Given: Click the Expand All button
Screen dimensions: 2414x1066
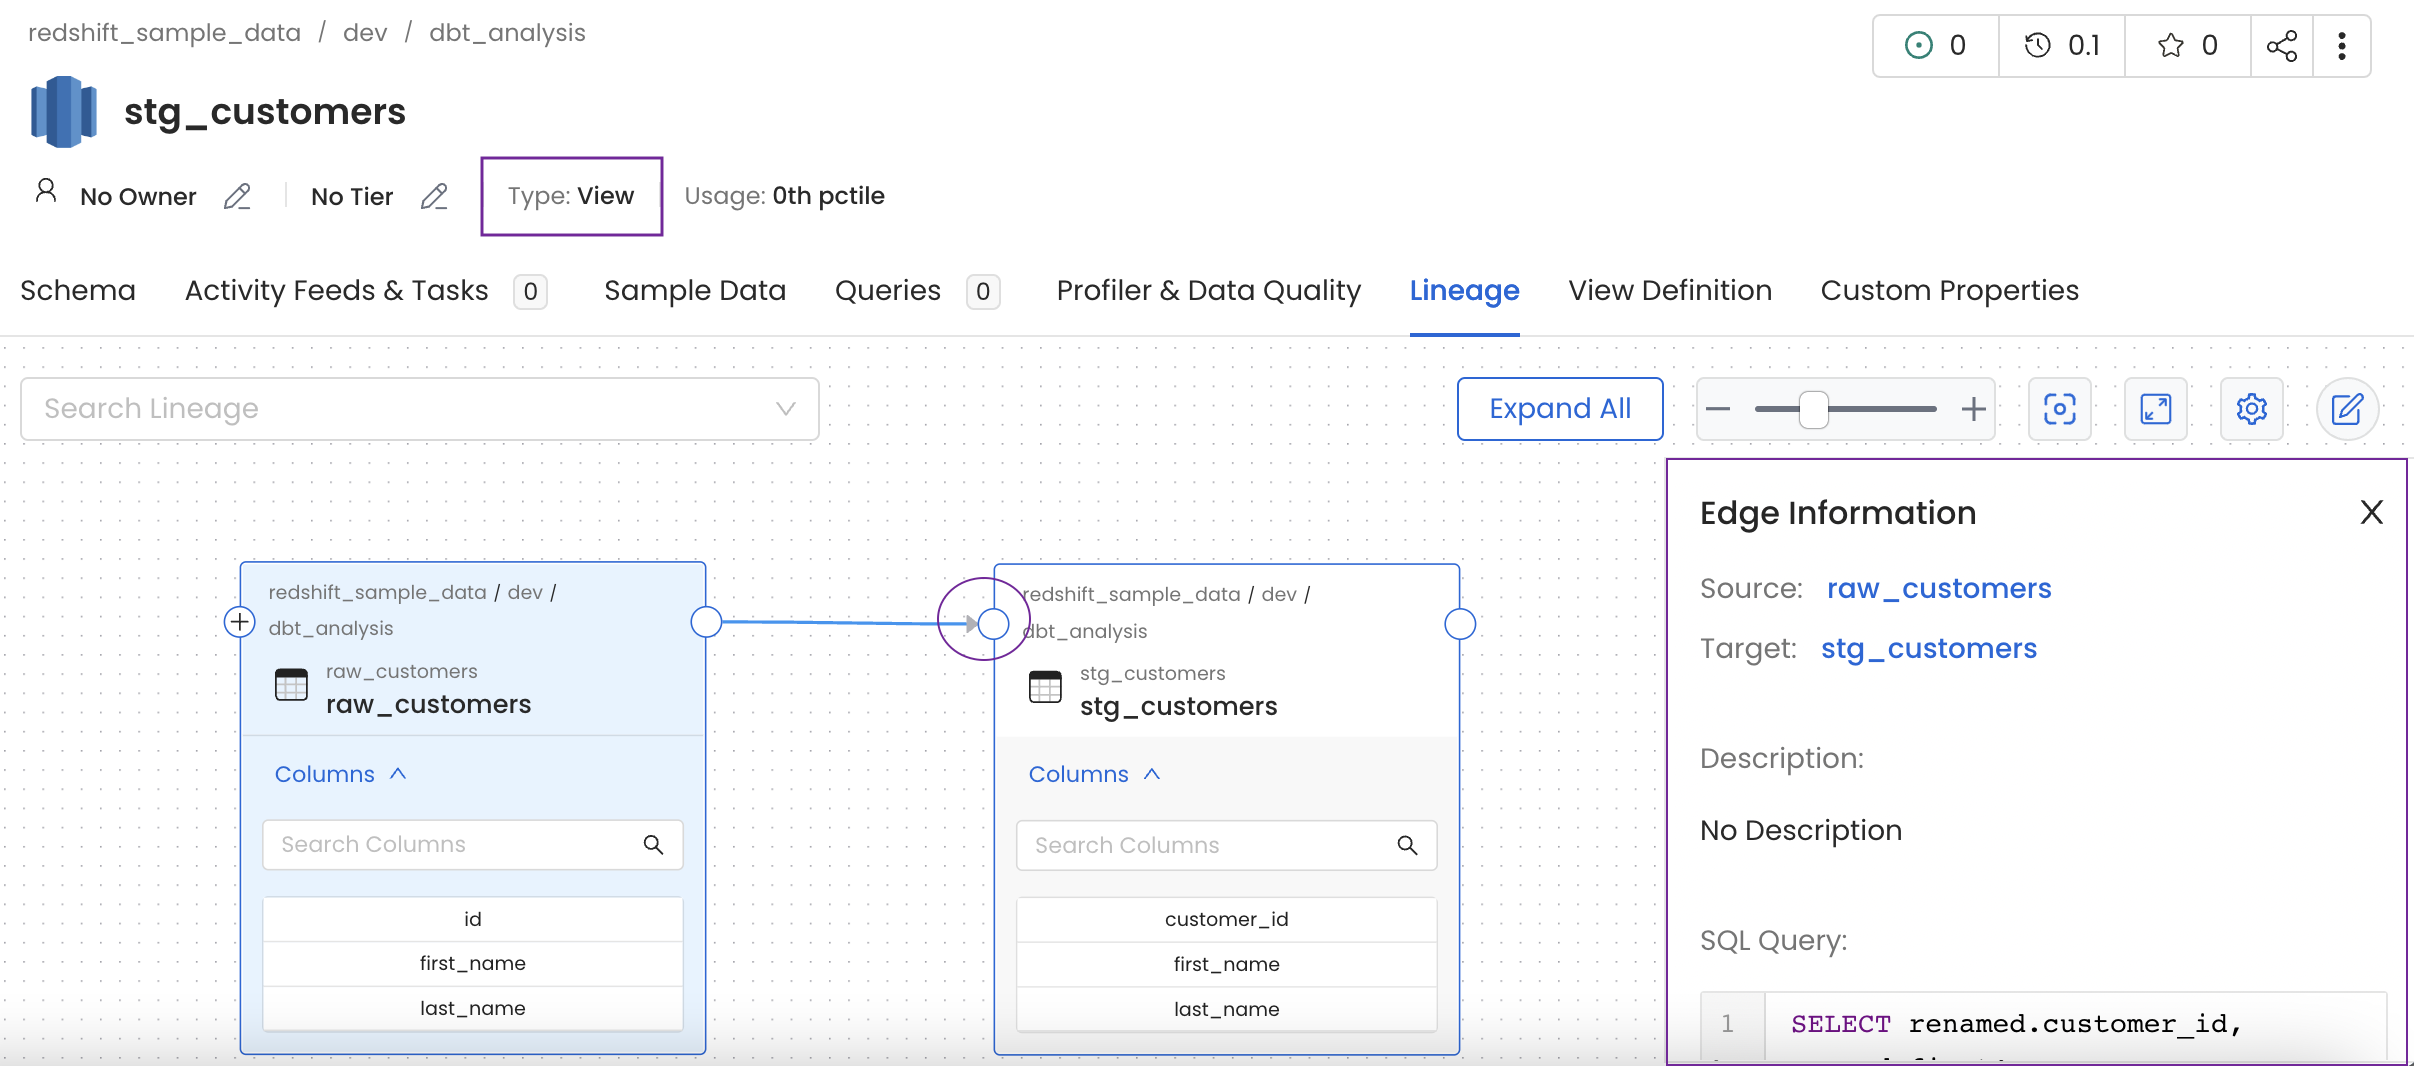Looking at the screenshot, I should point(1560,408).
